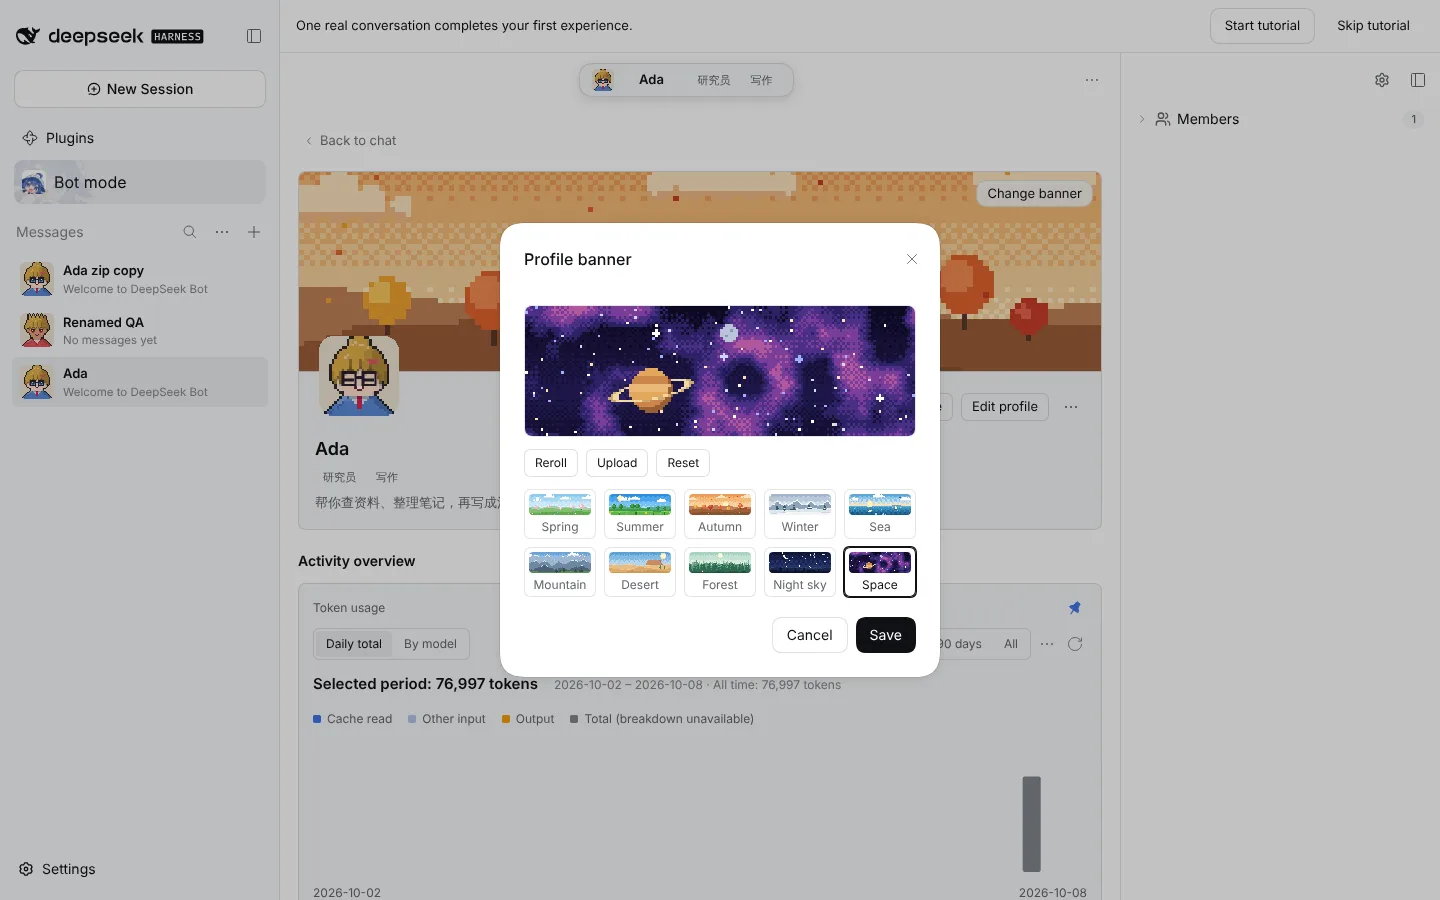Select Bot mode in sidebar
Screen dimensions: 1440x900
coord(140,182)
